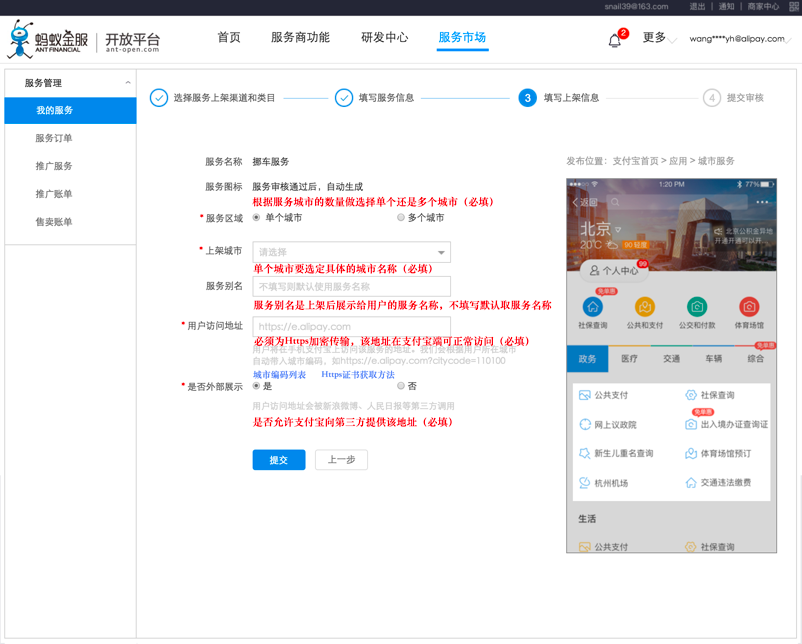Screen dimensions: 802x644
Task: Tap the 公共和支付 yellow circle icon in preview
Action: click(644, 307)
